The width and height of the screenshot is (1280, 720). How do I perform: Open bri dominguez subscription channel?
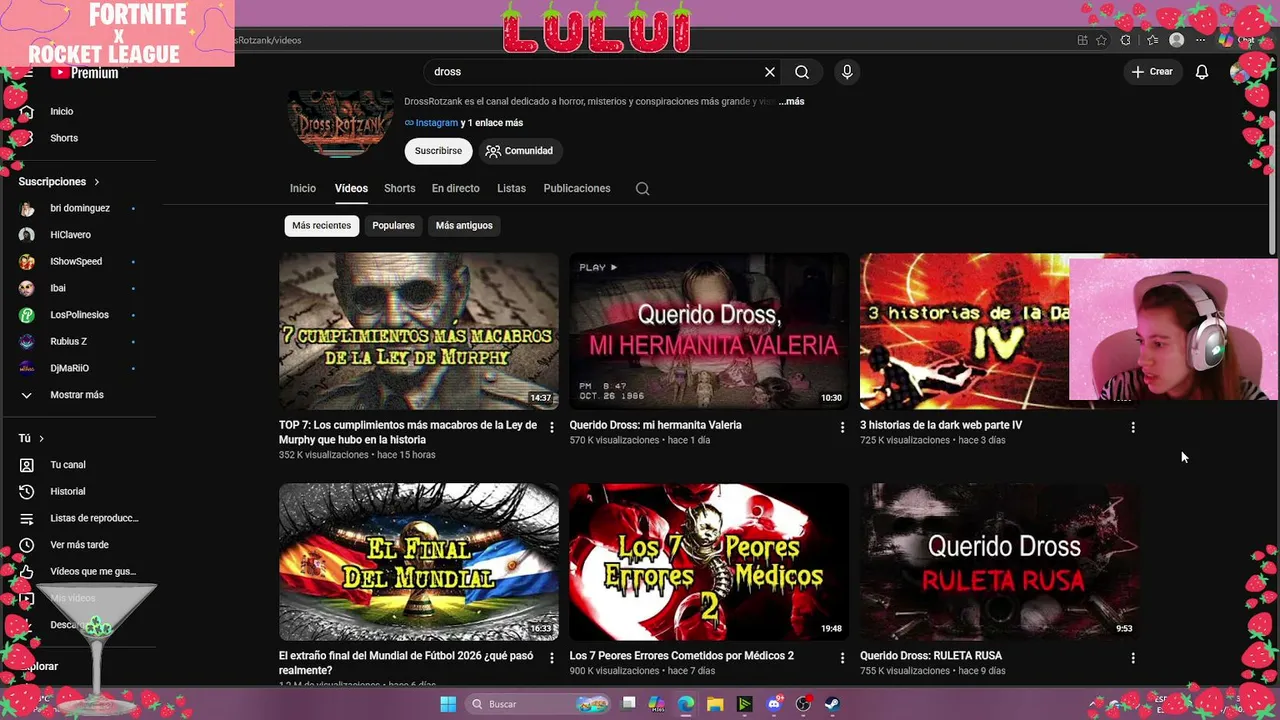tap(78, 208)
